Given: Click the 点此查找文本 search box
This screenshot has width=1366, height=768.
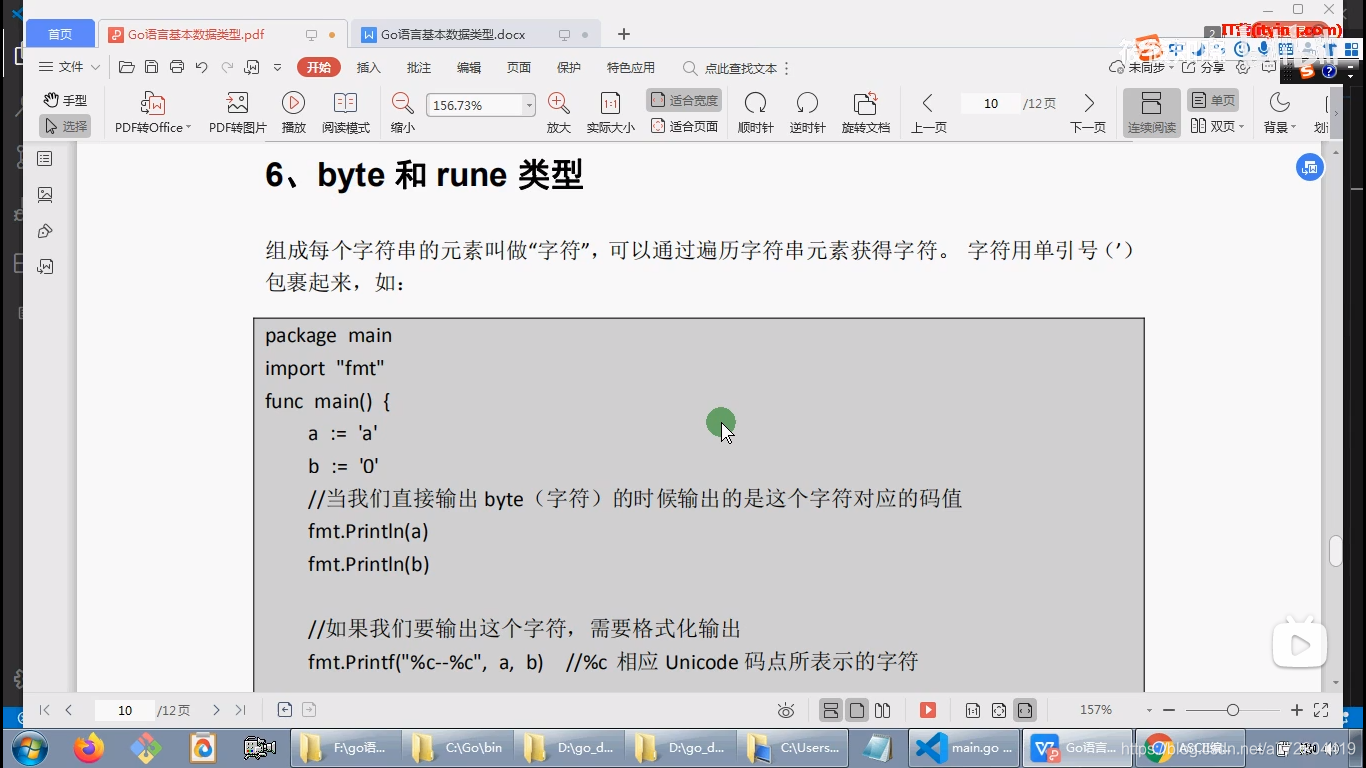Looking at the screenshot, I should click(735, 68).
